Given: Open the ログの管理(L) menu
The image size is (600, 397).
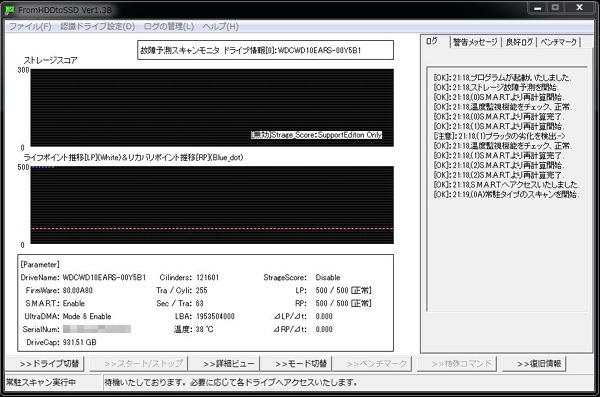Looking at the screenshot, I should [x=169, y=26].
